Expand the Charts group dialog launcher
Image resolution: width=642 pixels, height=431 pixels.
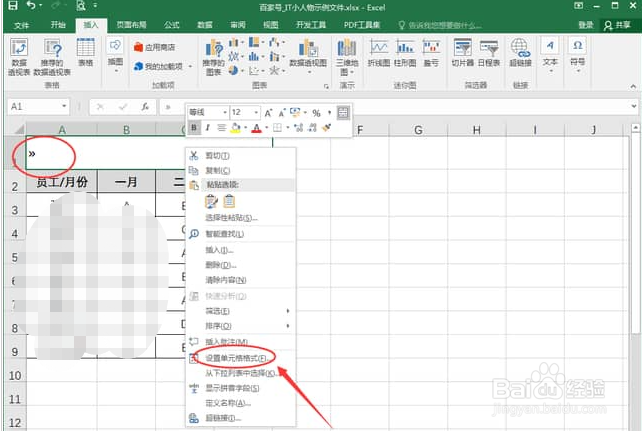pyautogui.click(x=326, y=86)
